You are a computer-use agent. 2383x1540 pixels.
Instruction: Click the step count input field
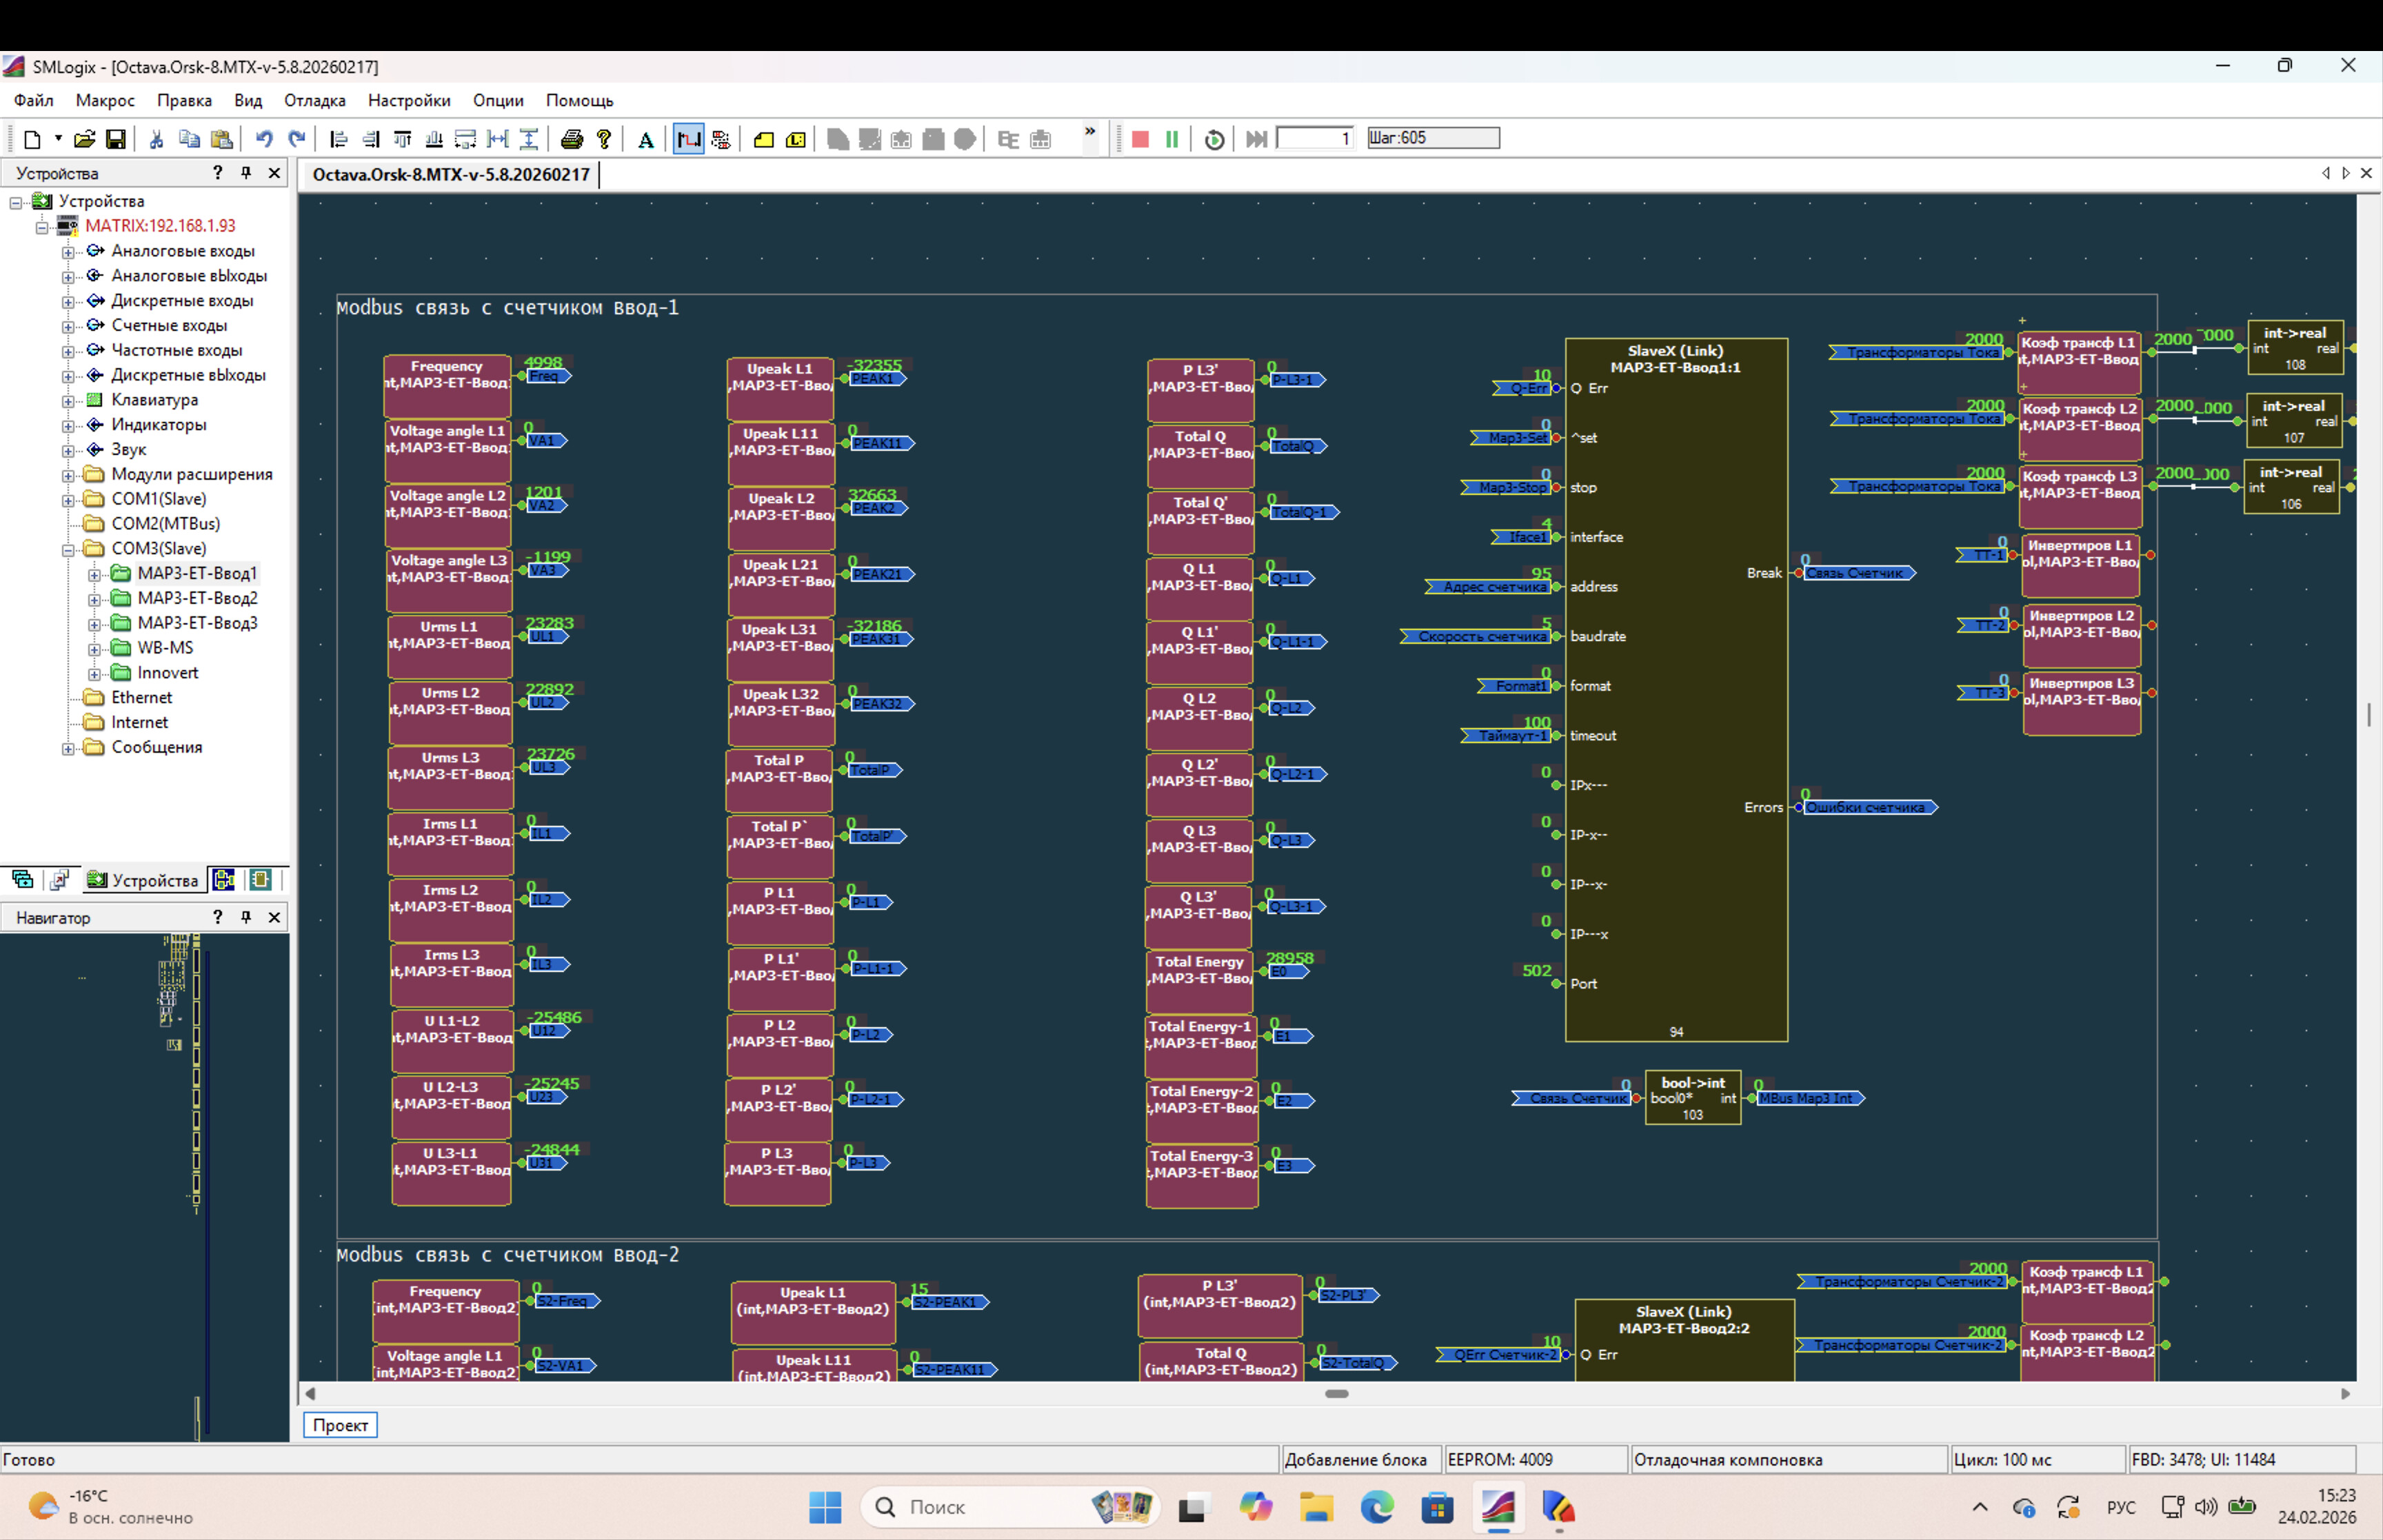[x=1314, y=138]
